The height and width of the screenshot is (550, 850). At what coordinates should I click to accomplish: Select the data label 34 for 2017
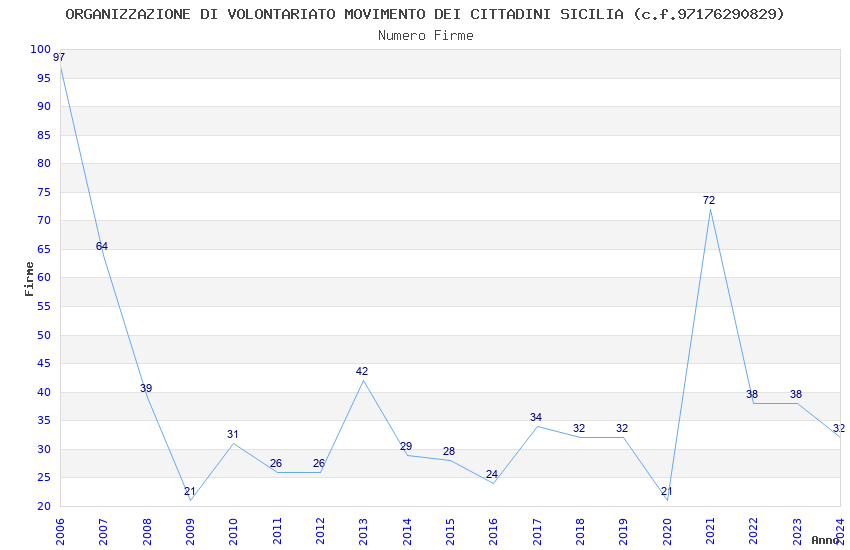click(x=536, y=417)
